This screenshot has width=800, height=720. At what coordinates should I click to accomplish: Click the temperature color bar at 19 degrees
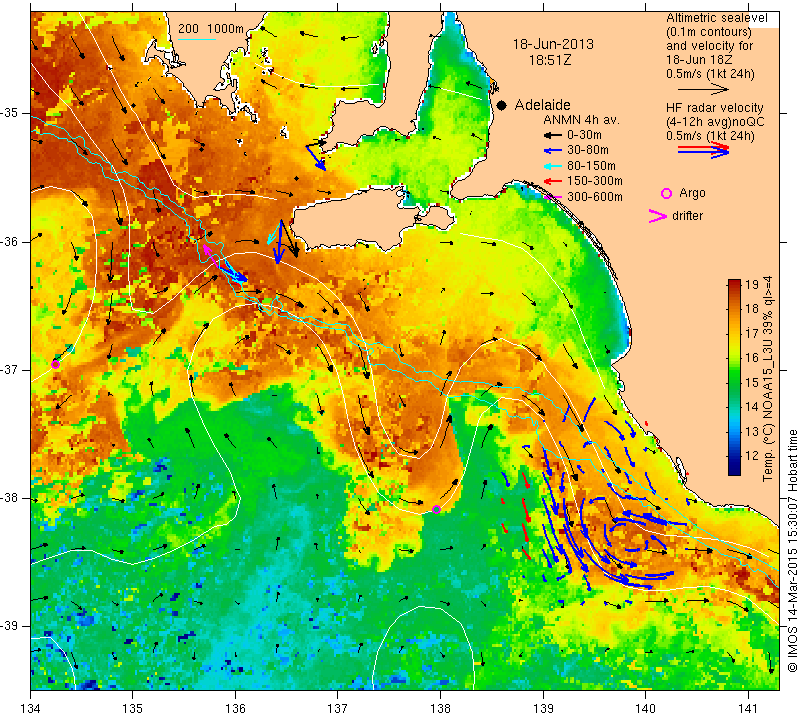(x=734, y=284)
